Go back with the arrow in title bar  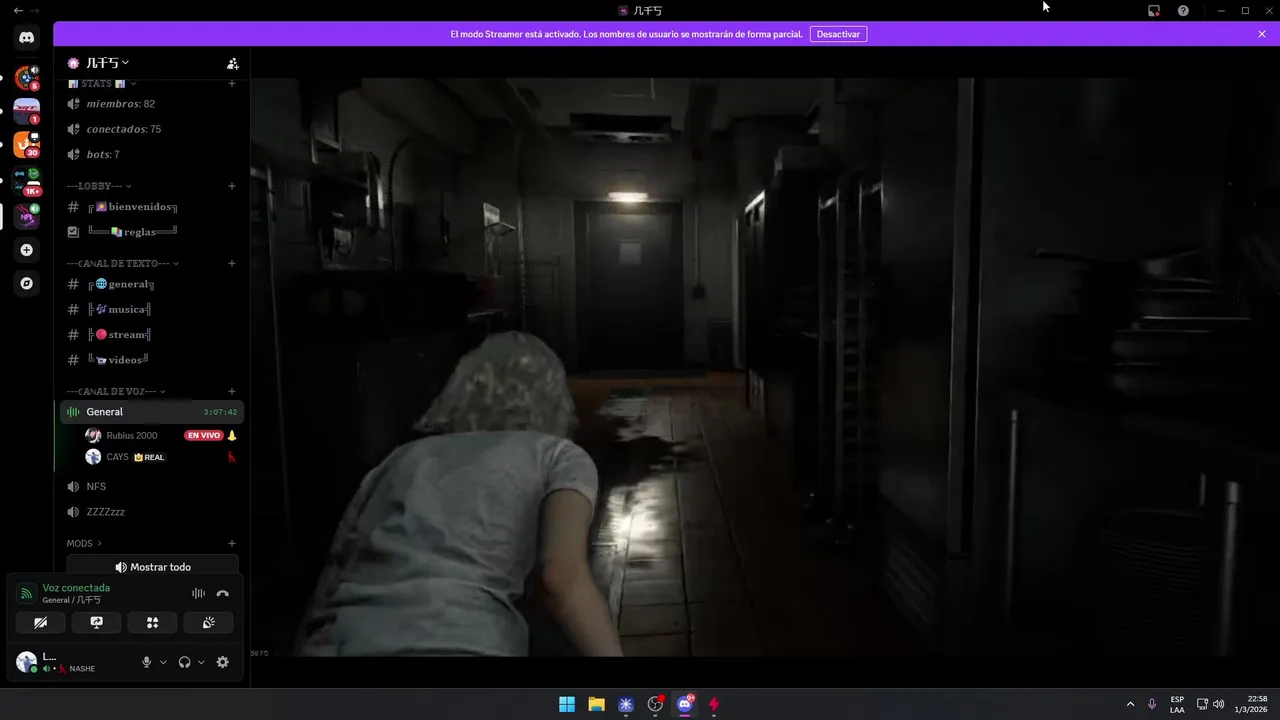[18, 10]
